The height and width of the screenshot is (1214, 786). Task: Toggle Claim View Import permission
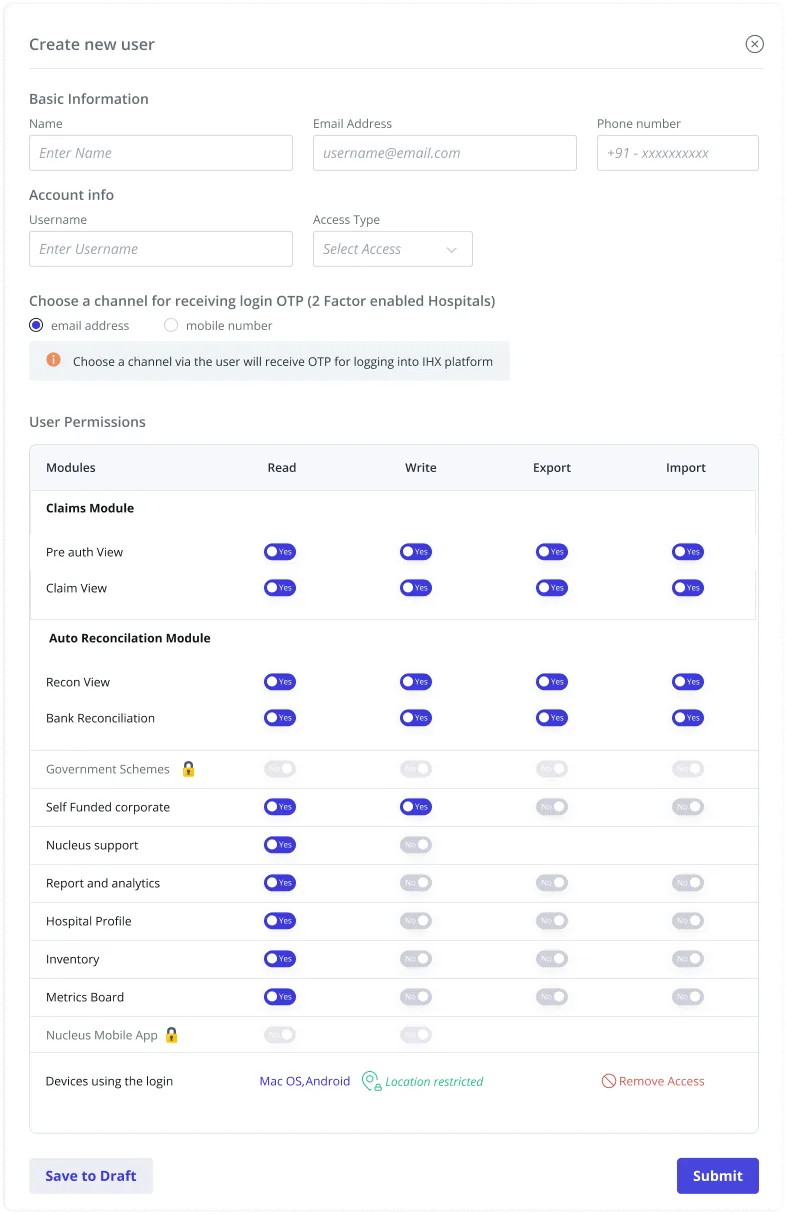tap(688, 588)
